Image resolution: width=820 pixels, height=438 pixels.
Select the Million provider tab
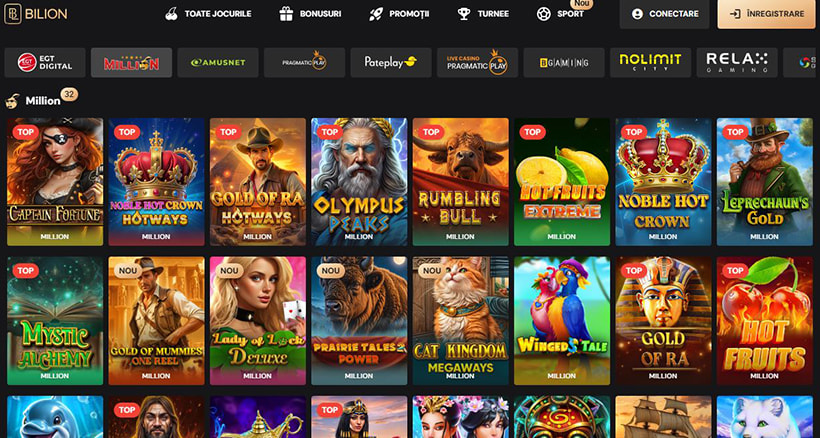click(131, 63)
